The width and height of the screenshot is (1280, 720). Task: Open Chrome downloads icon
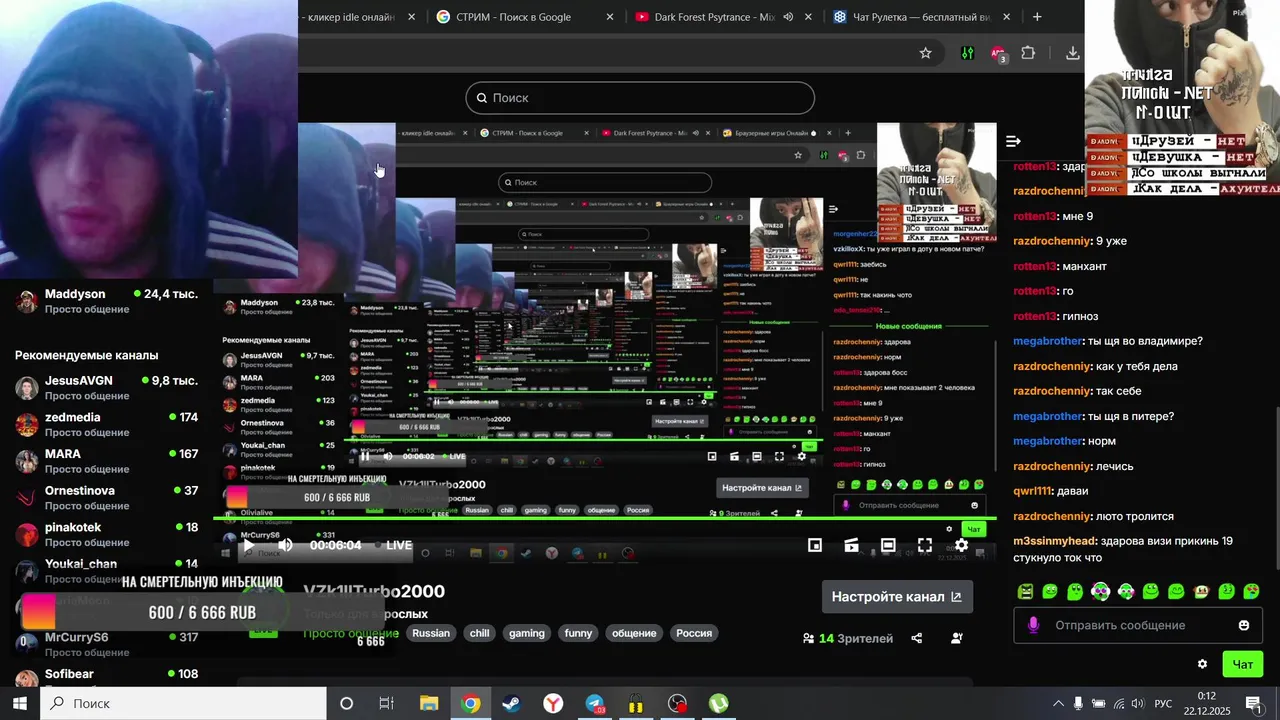[x=1073, y=53]
